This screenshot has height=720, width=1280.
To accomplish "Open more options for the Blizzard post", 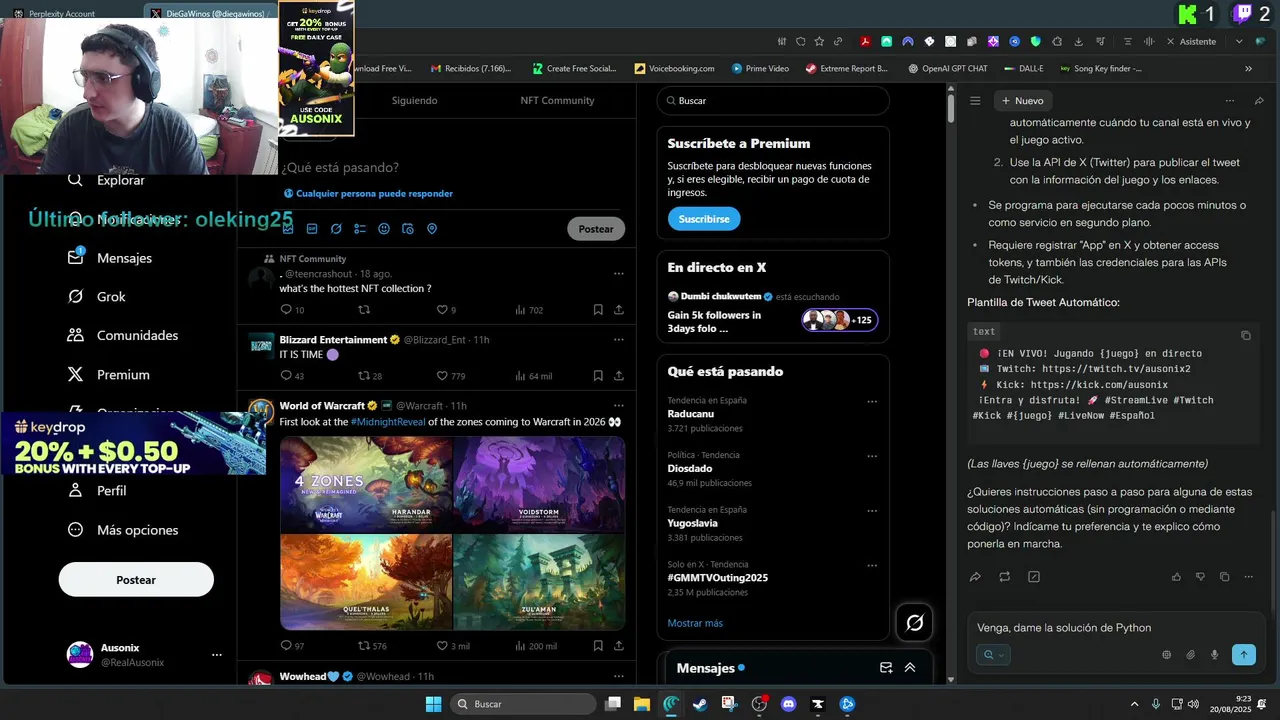I will point(619,340).
